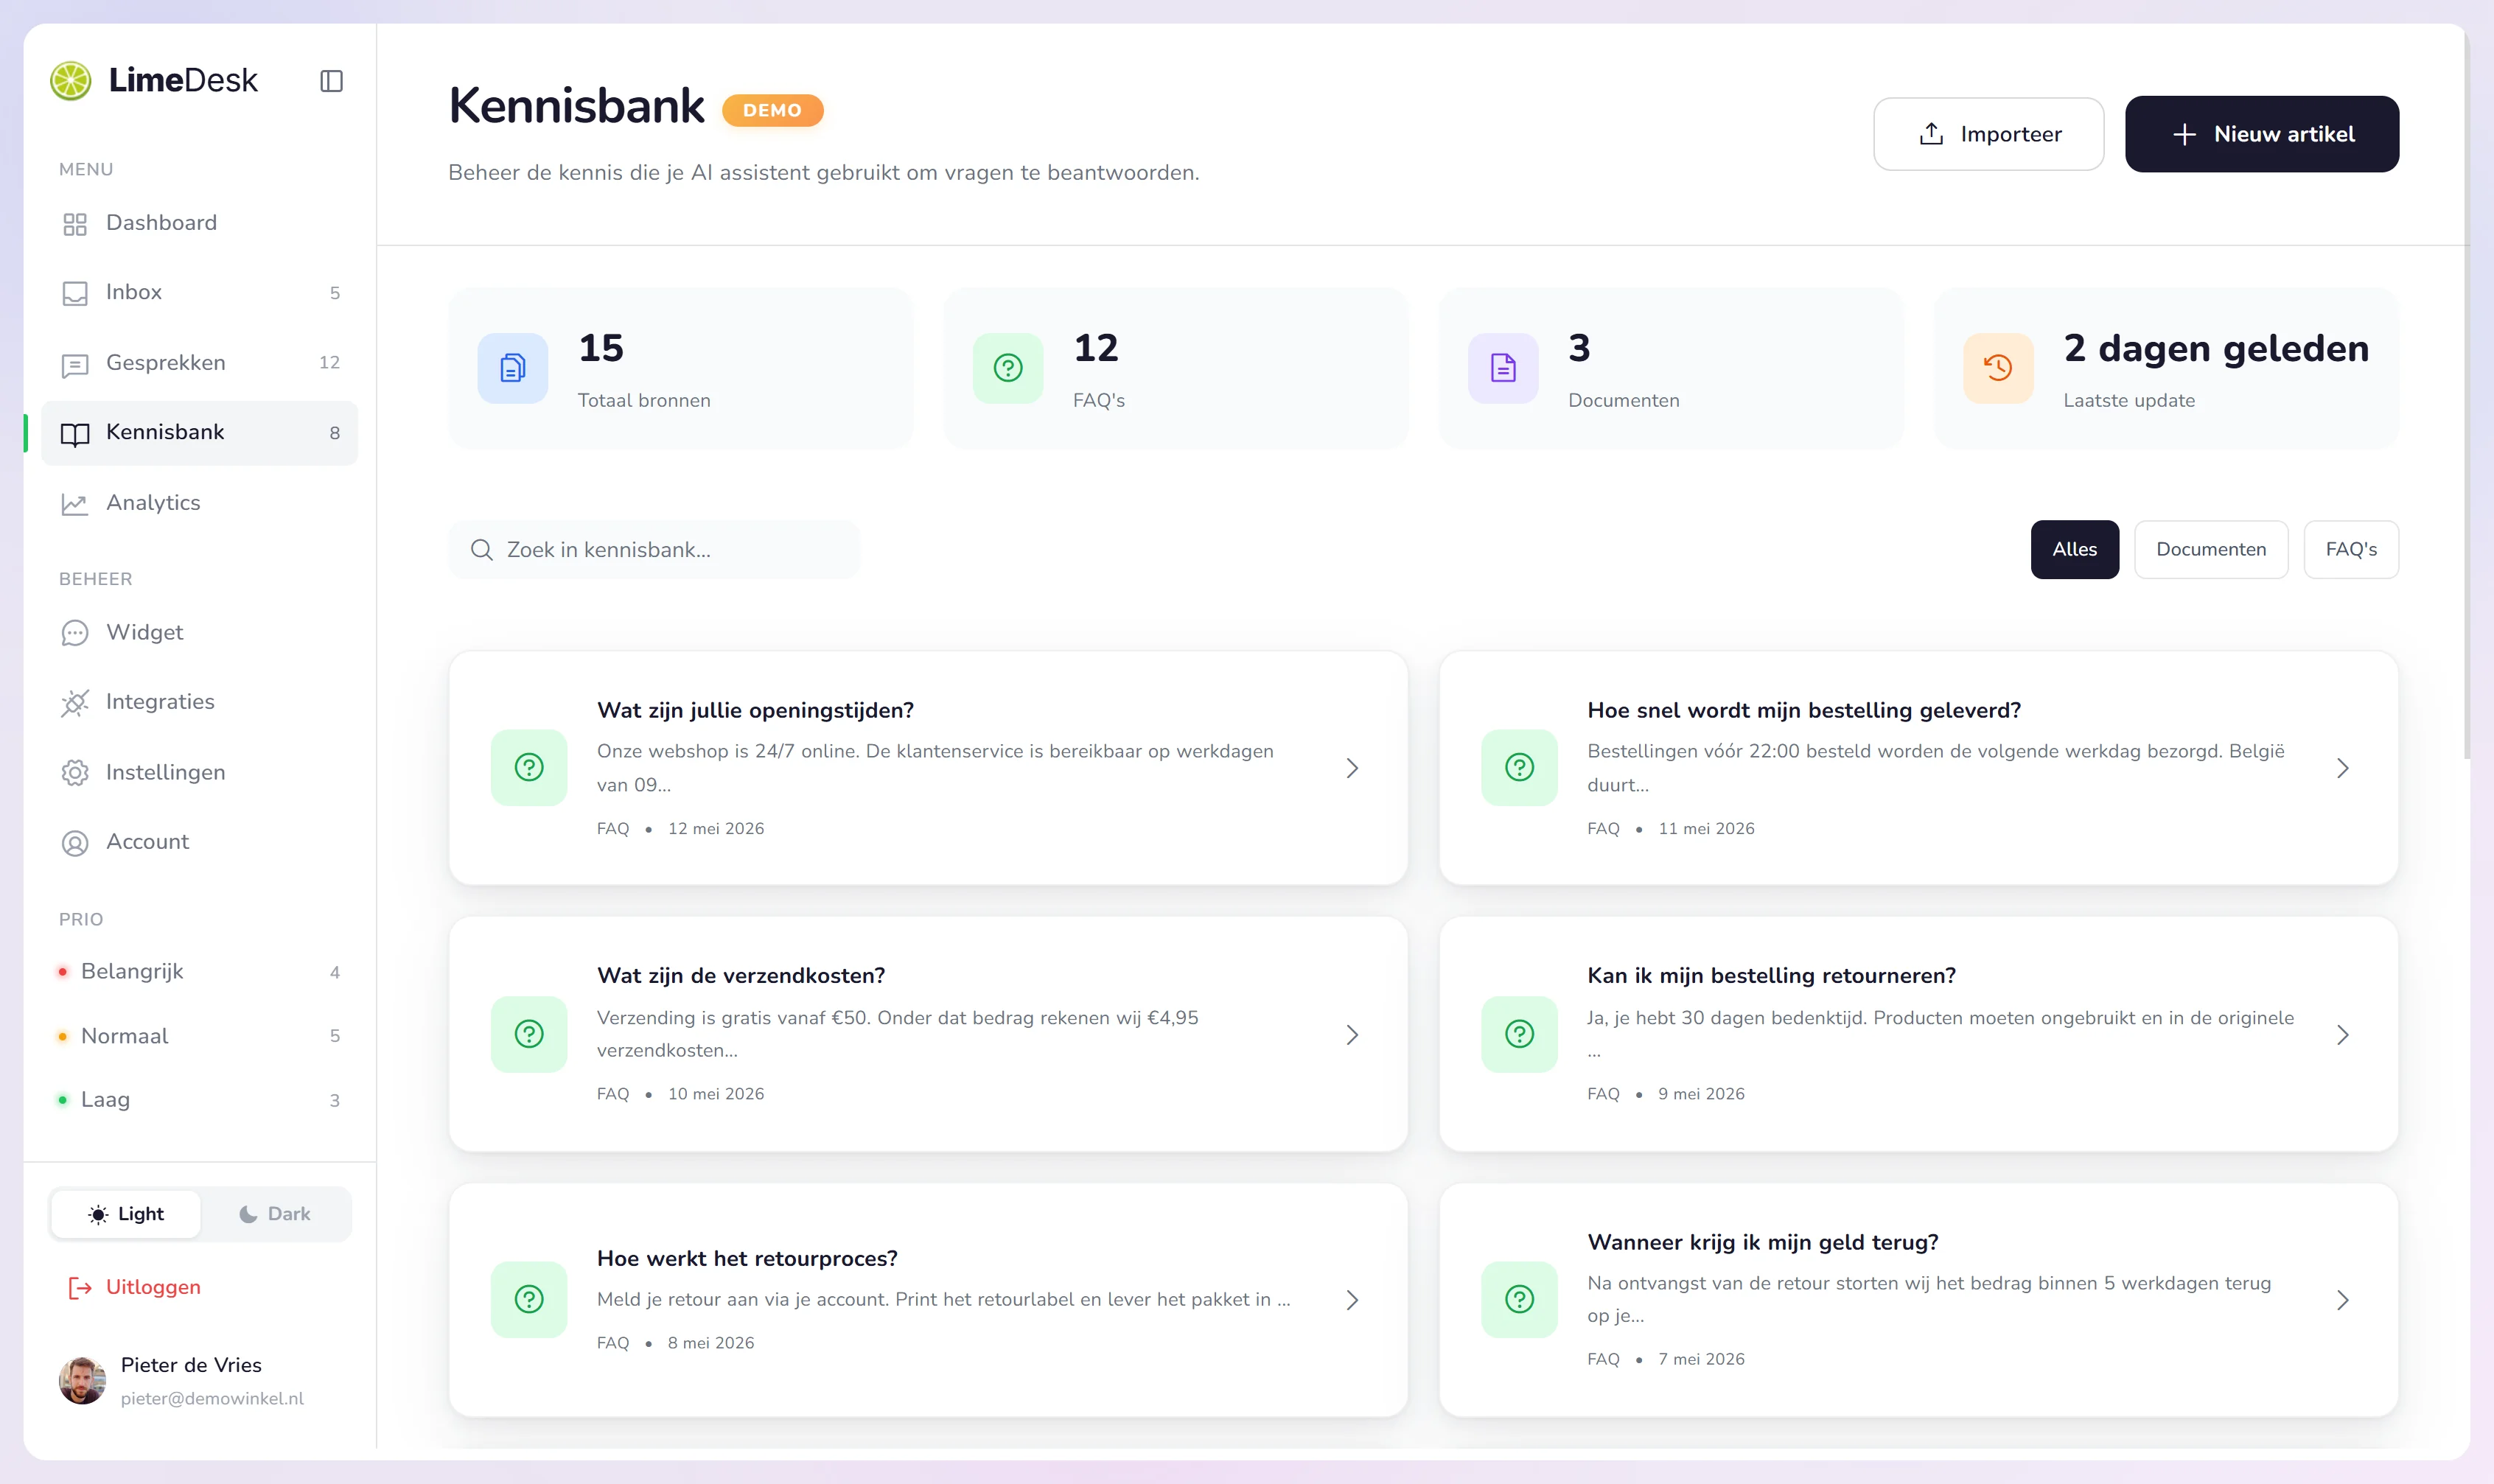Click the Inbox tray icon
The image size is (2494, 1484).
point(75,294)
